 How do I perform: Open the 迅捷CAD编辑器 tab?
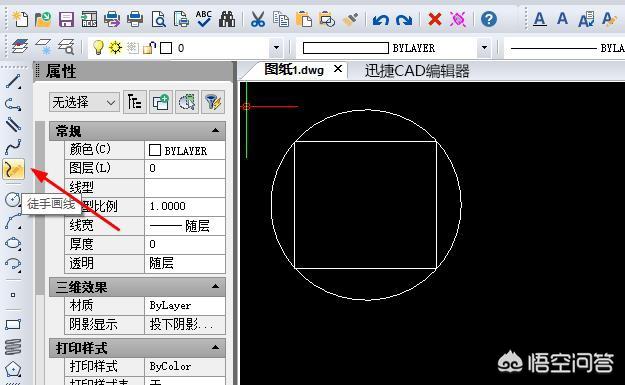[x=417, y=71]
